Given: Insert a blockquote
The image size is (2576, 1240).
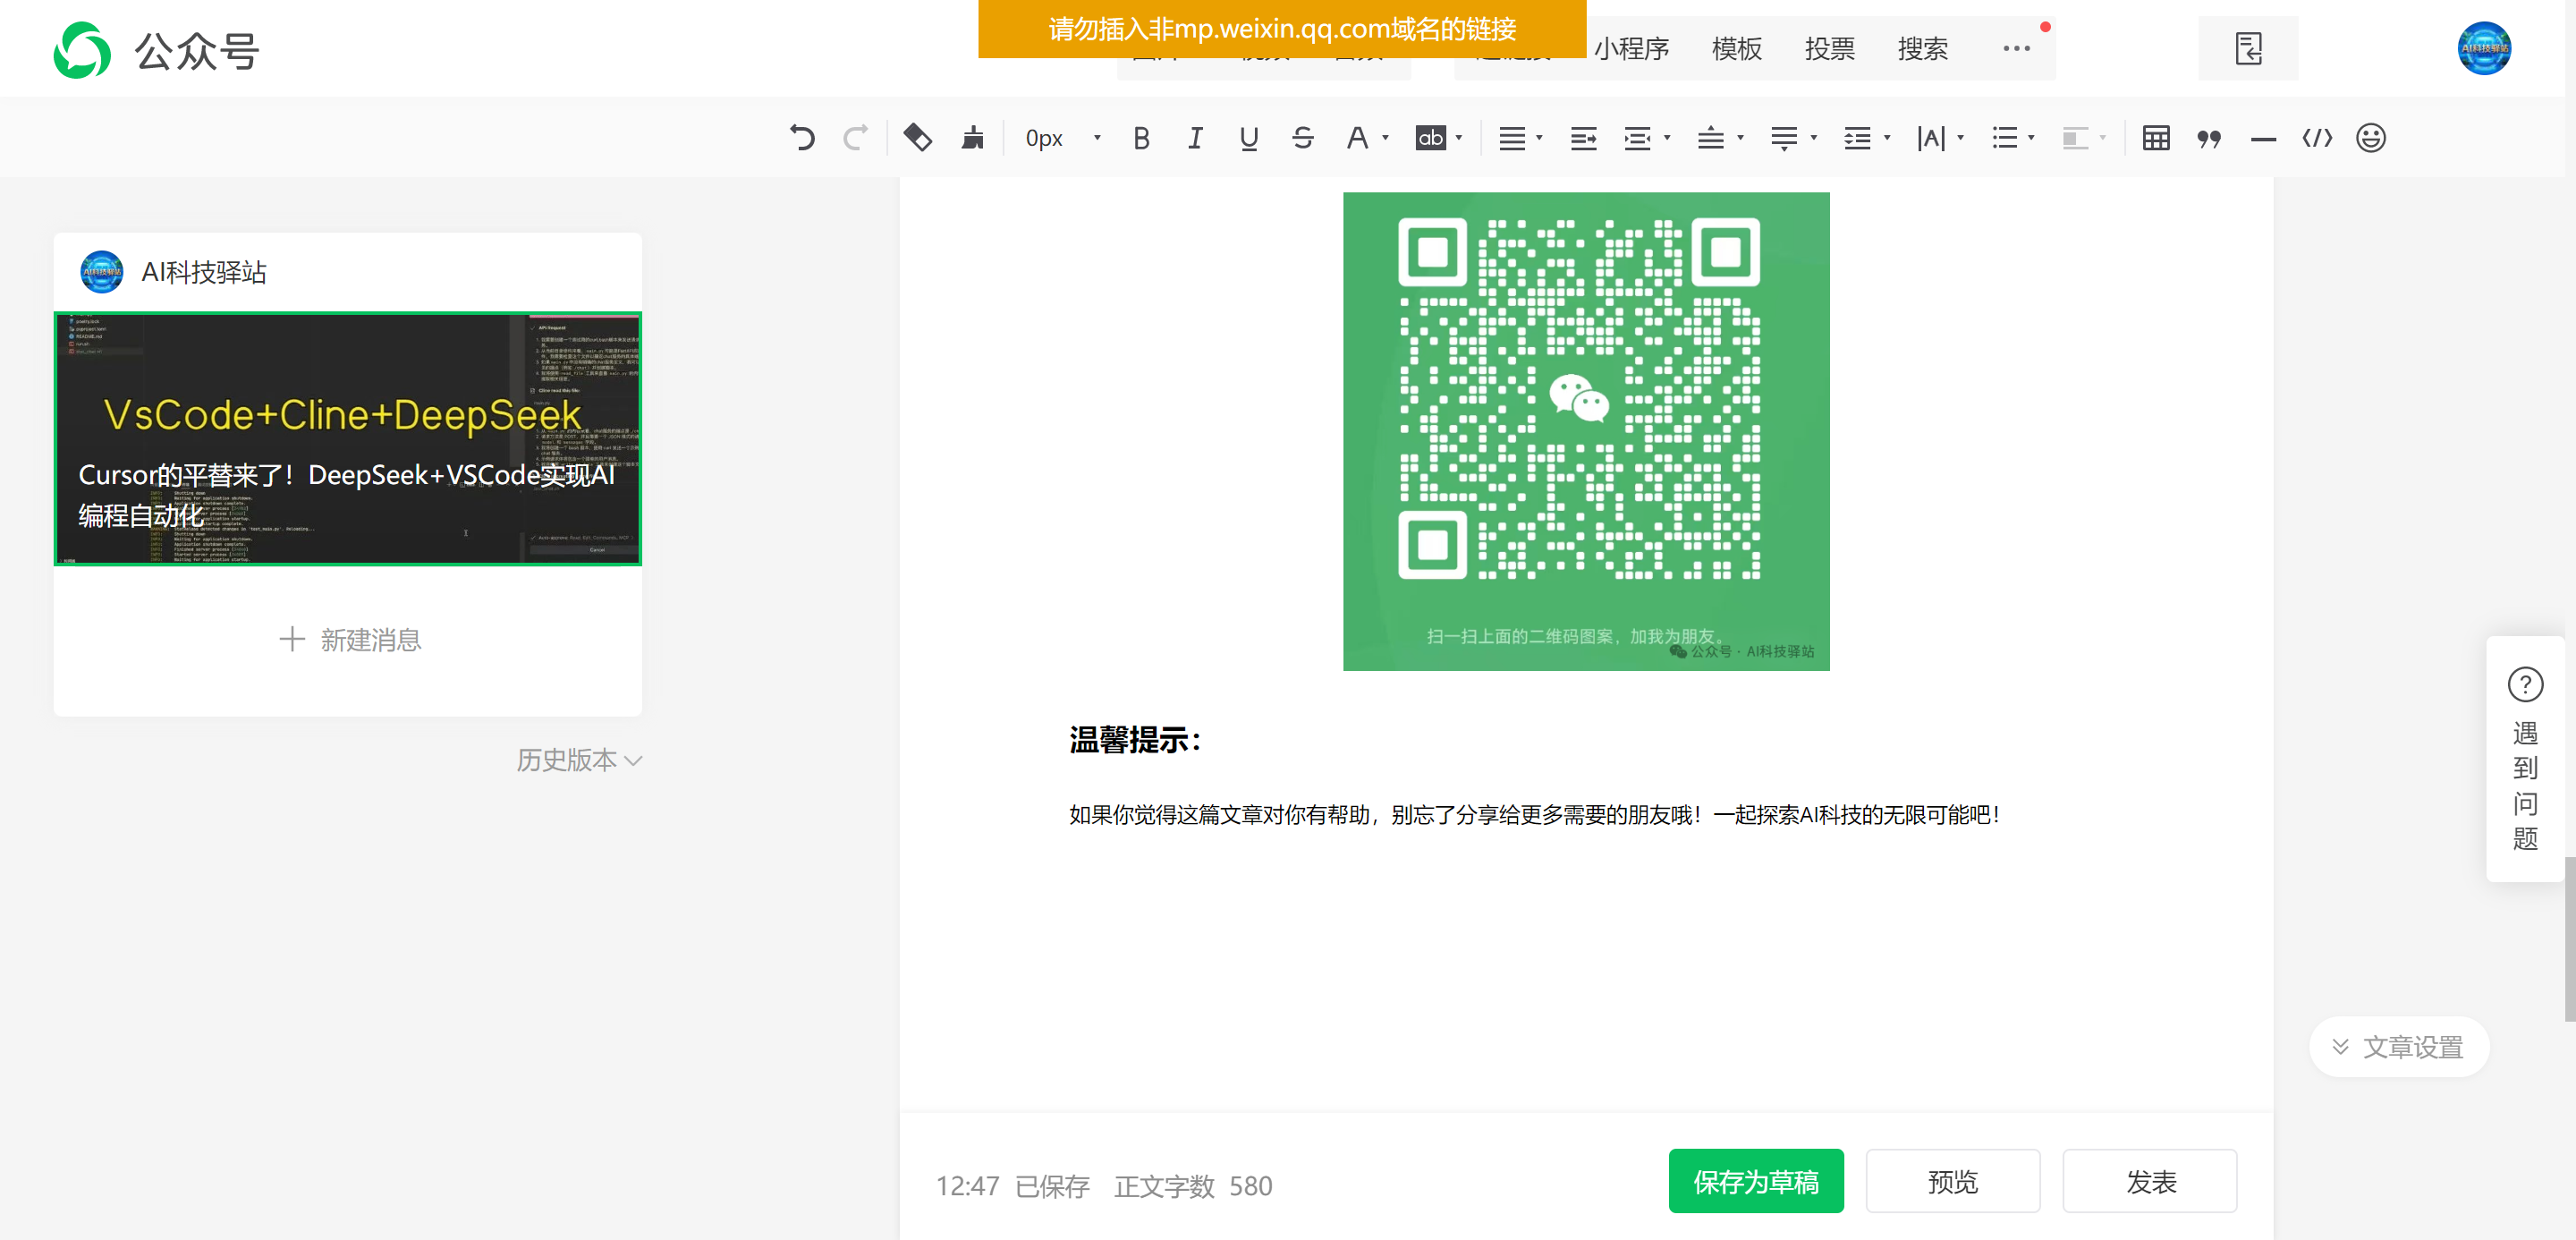Looking at the screenshot, I should [2210, 138].
